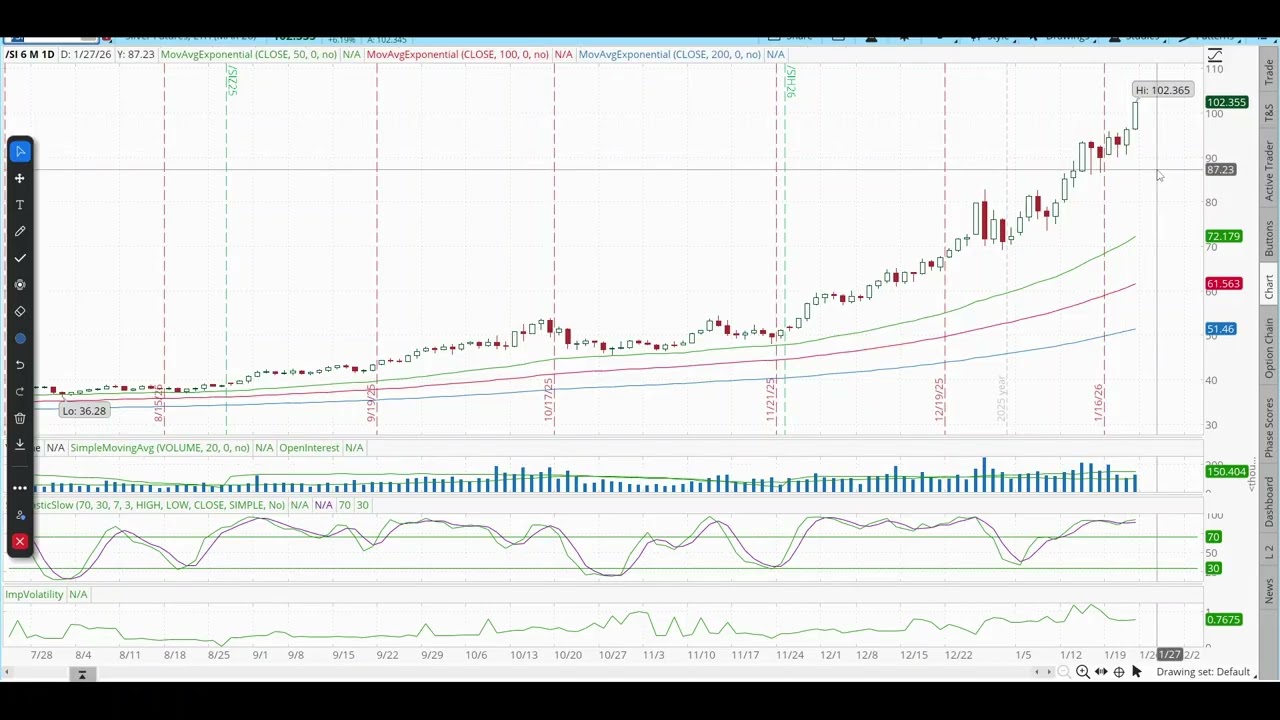Image resolution: width=1280 pixels, height=720 pixels.
Task: Click the checkmark tool in annotation bar
Action: pyautogui.click(x=20, y=258)
